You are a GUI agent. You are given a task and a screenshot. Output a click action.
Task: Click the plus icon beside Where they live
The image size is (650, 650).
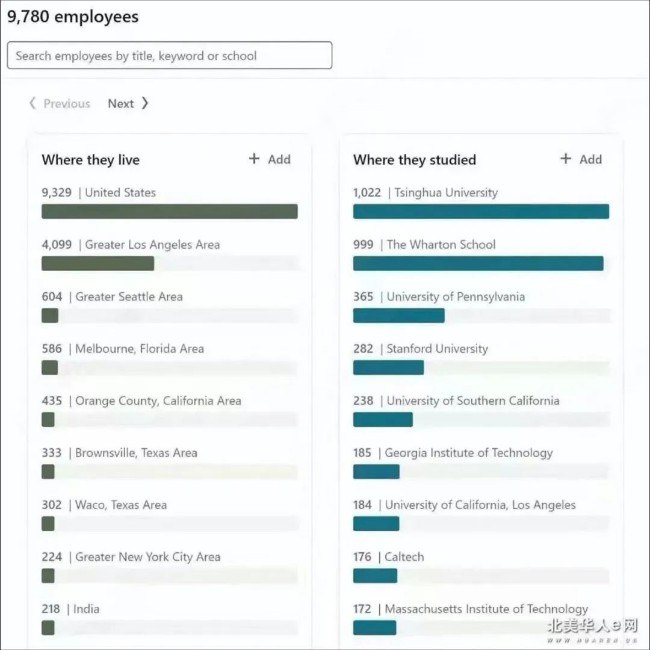(254, 159)
